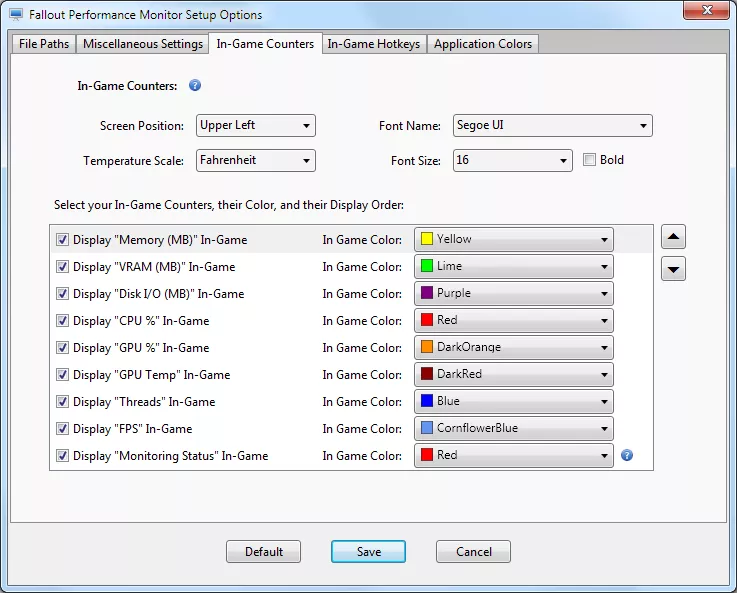
Task: Toggle Display "GPU Temp" In-Game checkbox
Action: [62, 375]
